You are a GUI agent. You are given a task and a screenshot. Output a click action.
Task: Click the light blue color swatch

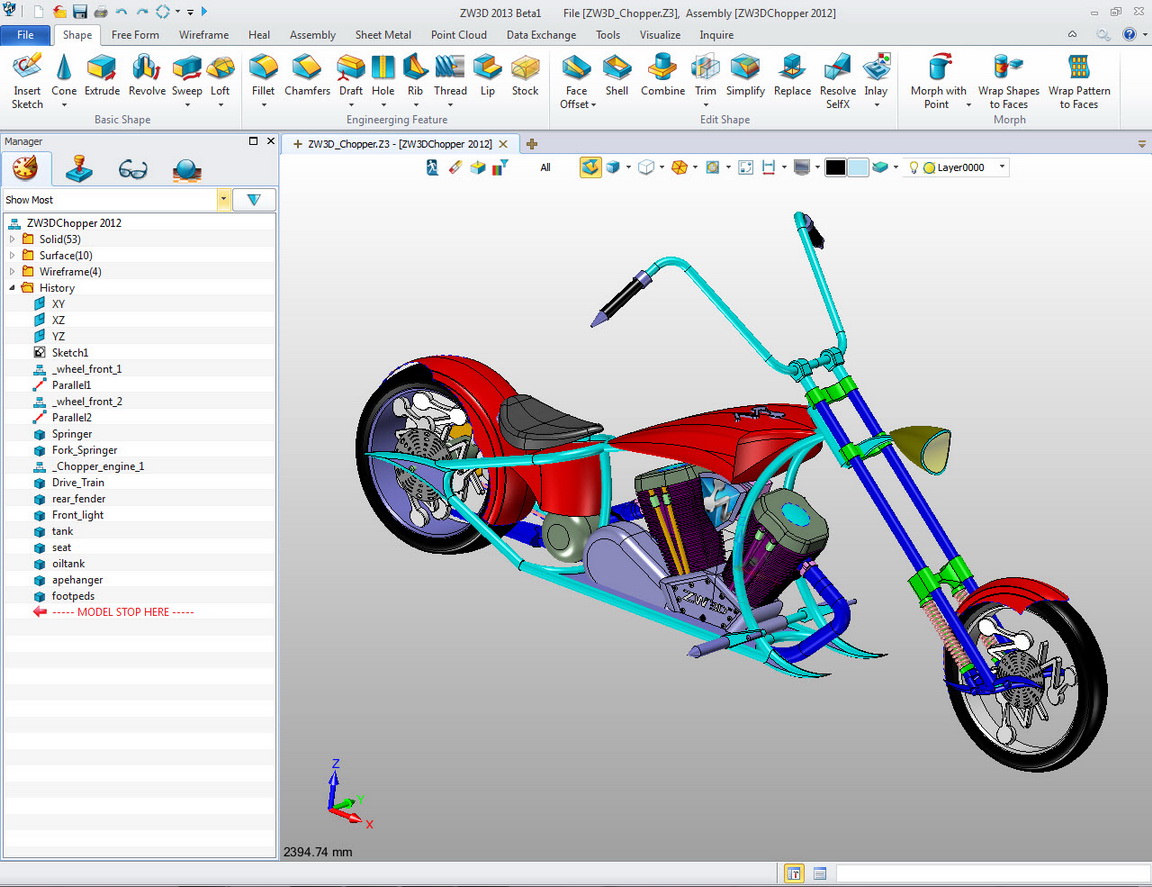857,168
